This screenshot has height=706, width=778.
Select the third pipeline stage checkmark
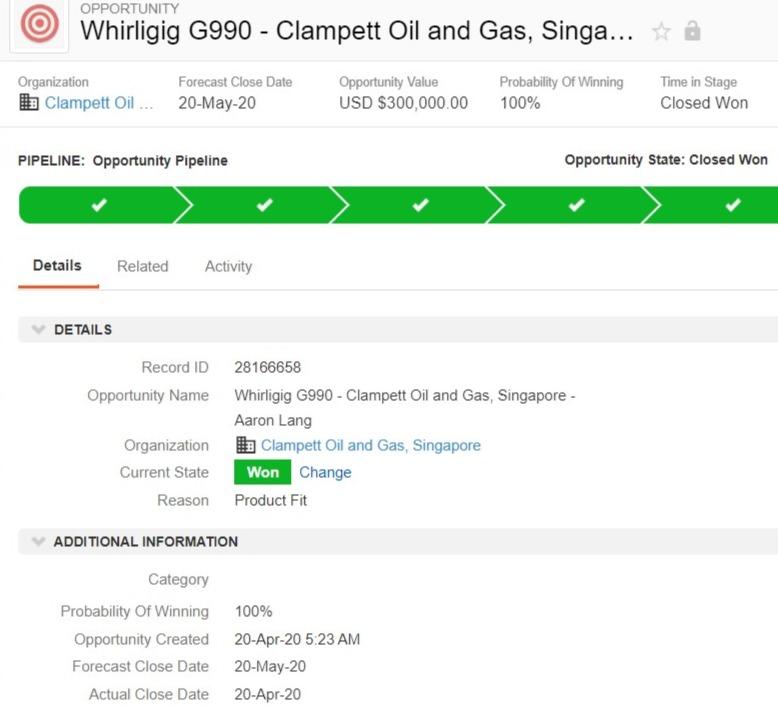(x=420, y=204)
